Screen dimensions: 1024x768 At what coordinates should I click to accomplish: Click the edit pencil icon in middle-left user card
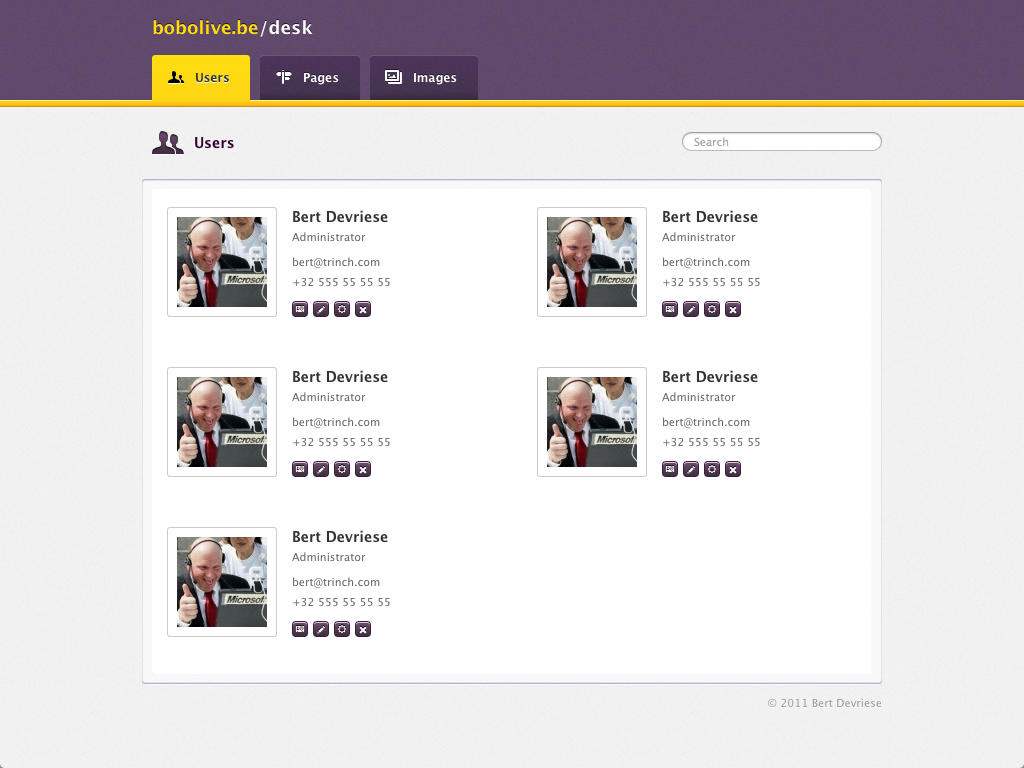coord(321,469)
